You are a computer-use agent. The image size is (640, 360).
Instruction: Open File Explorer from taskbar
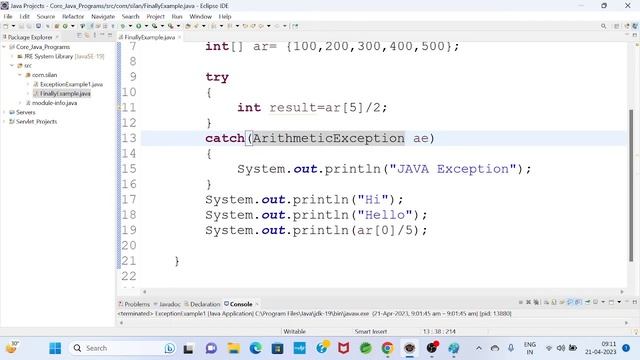pos(233,348)
